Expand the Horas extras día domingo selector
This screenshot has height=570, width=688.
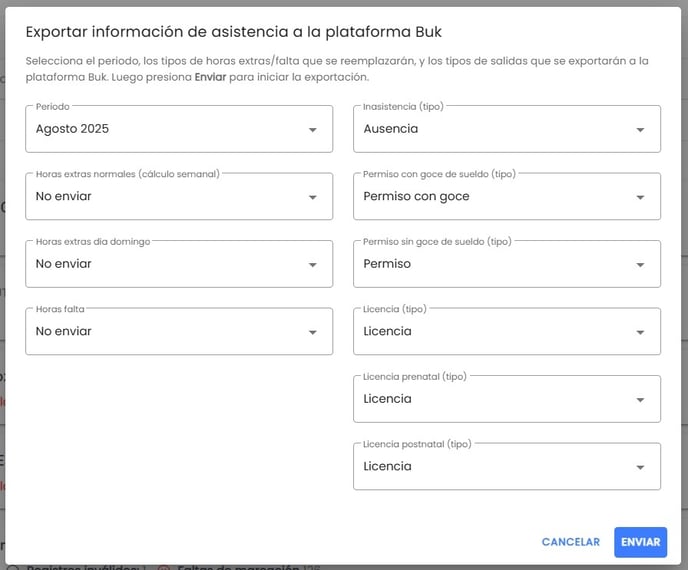179,264
